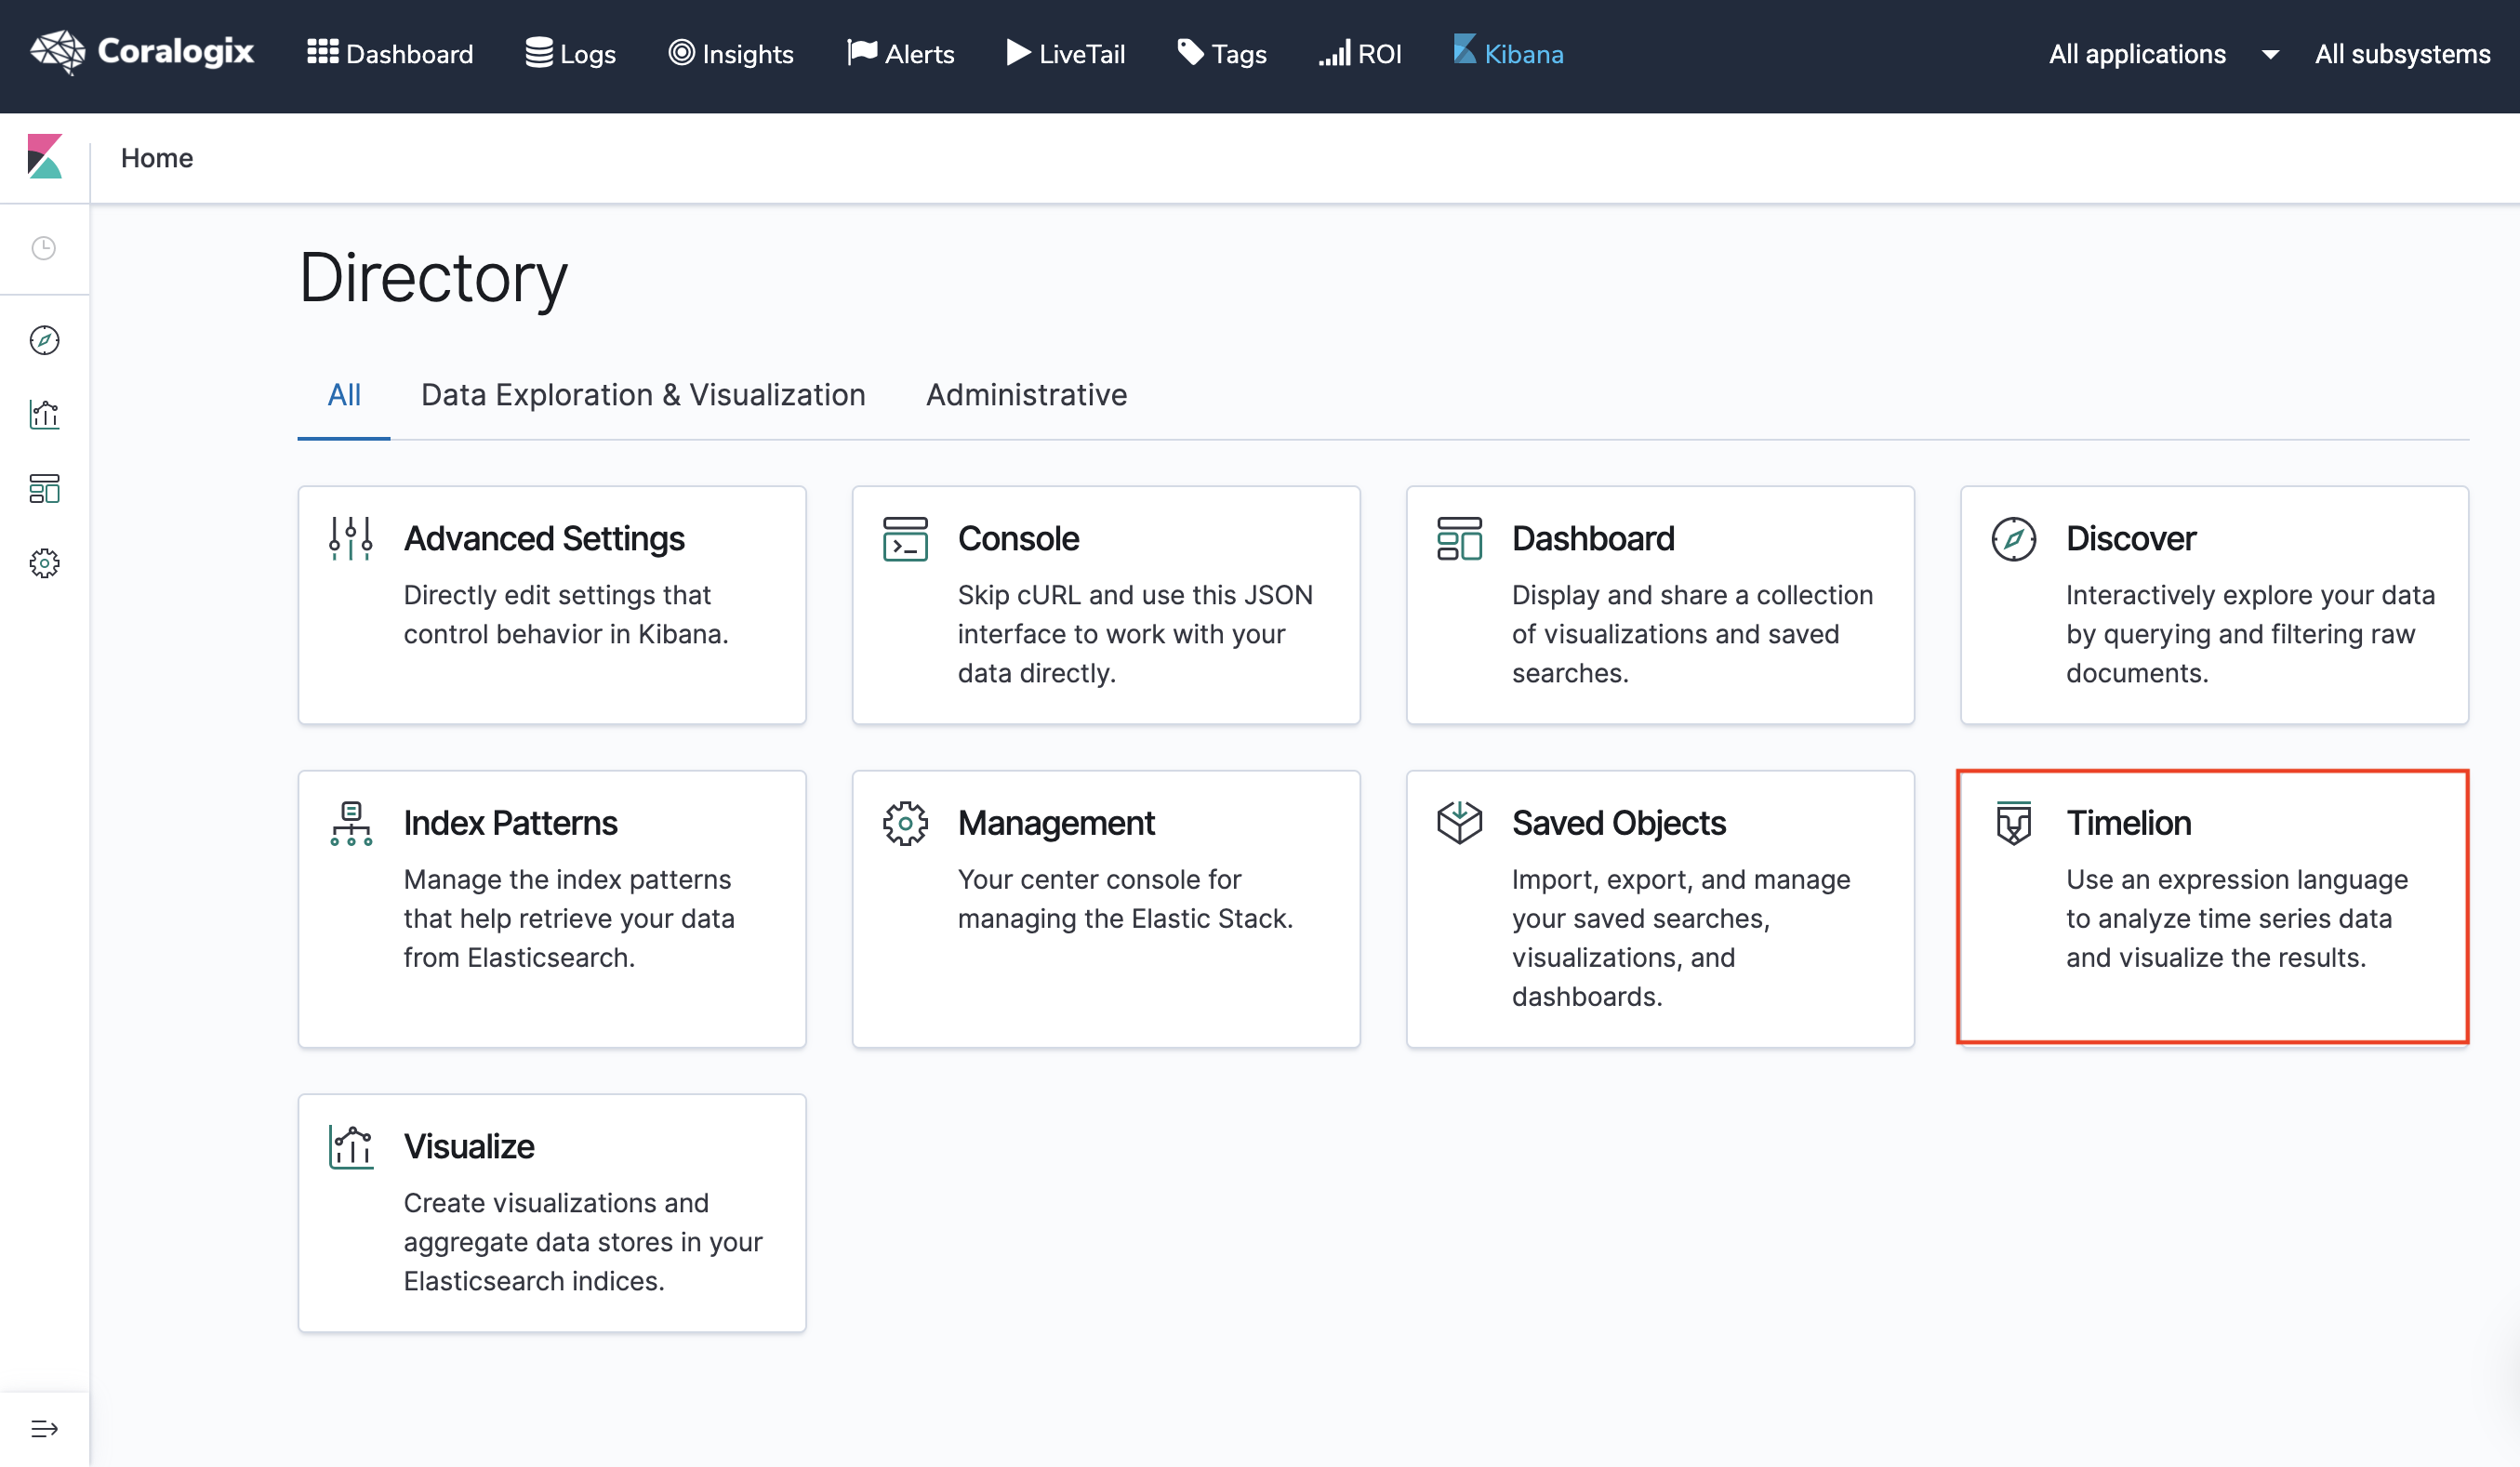The image size is (2520, 1467).
Task: Click 'Manage the index patterns' description
Action: 569,918
